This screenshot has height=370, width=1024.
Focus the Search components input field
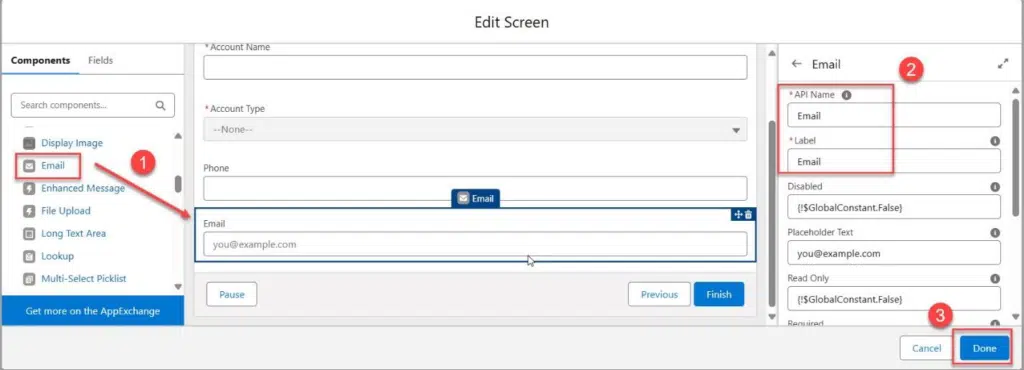93,105
